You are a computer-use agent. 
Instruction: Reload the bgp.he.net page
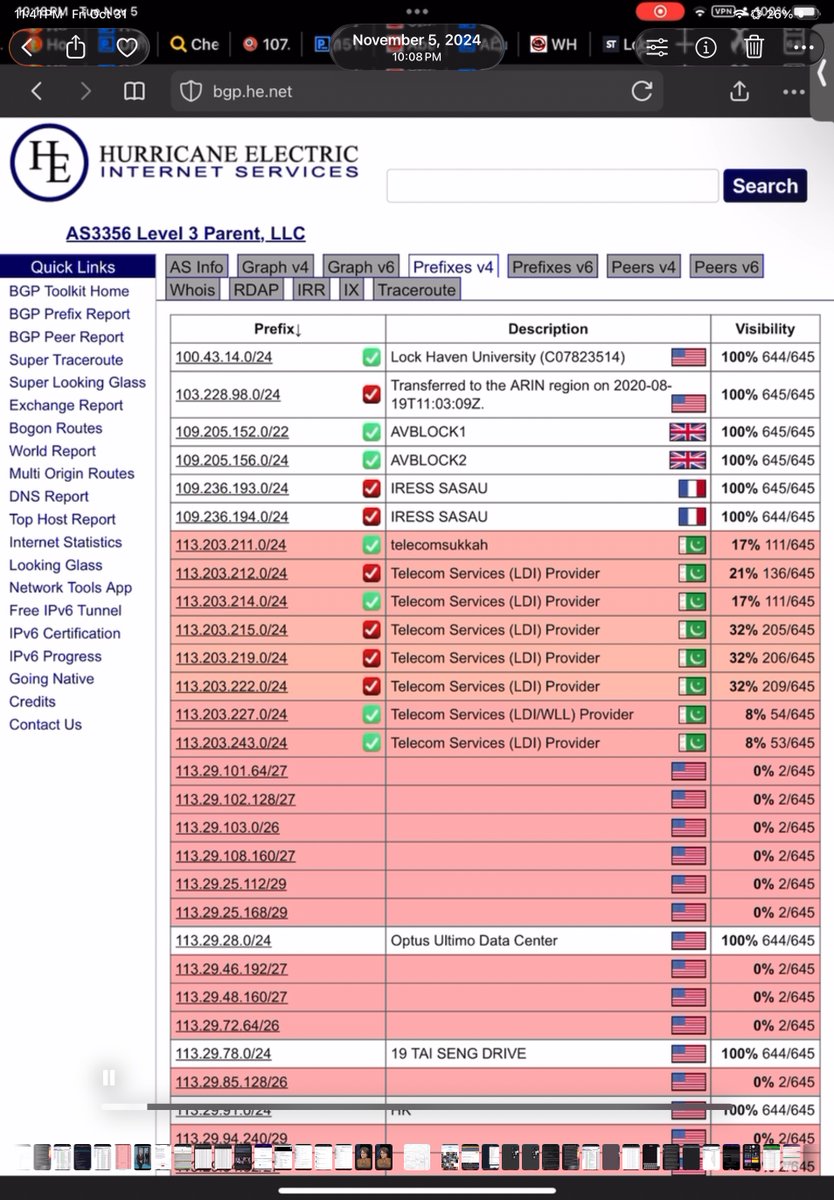(x=642, y=91)
